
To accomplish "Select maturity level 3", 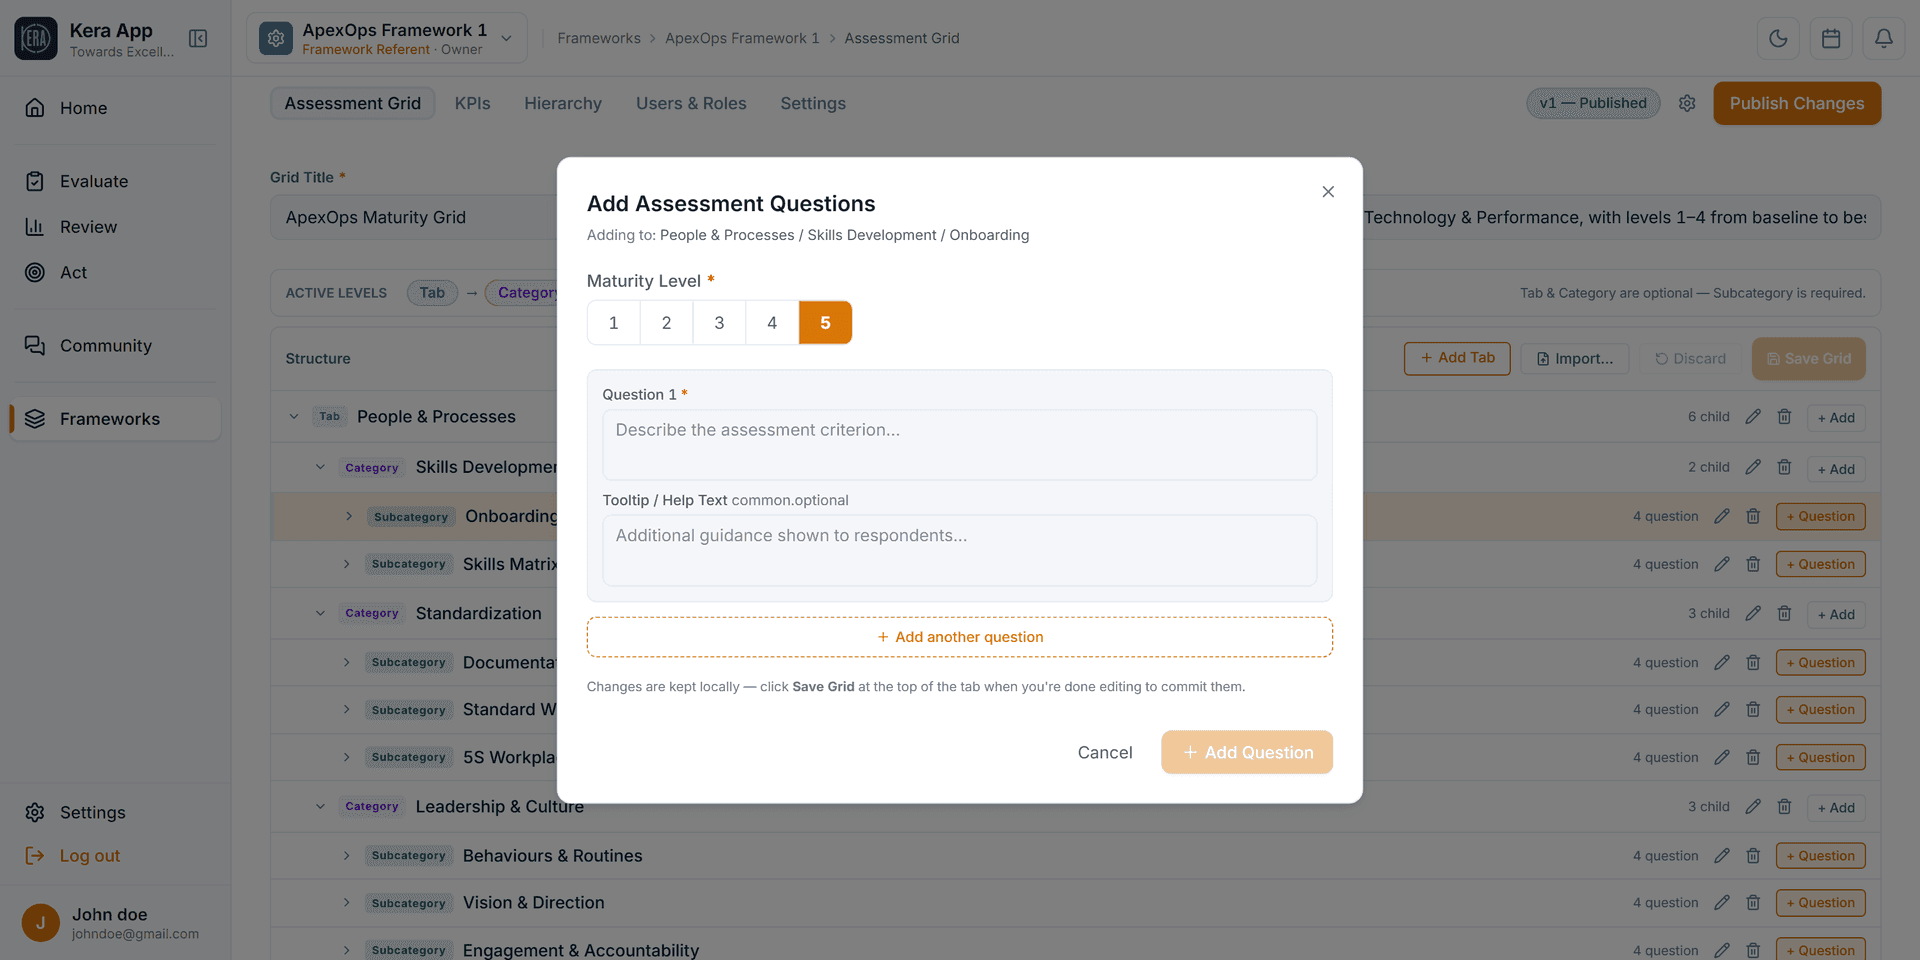I will coord(719,323).
